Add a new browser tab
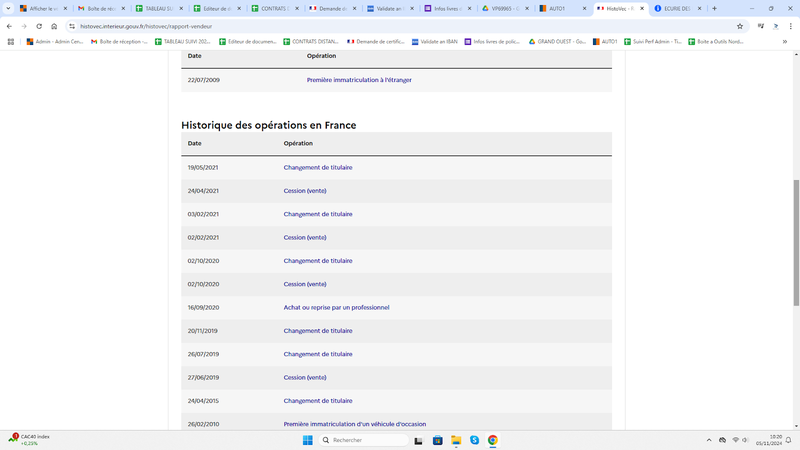Viewport: 800px width, 450px height. [714, 8]
